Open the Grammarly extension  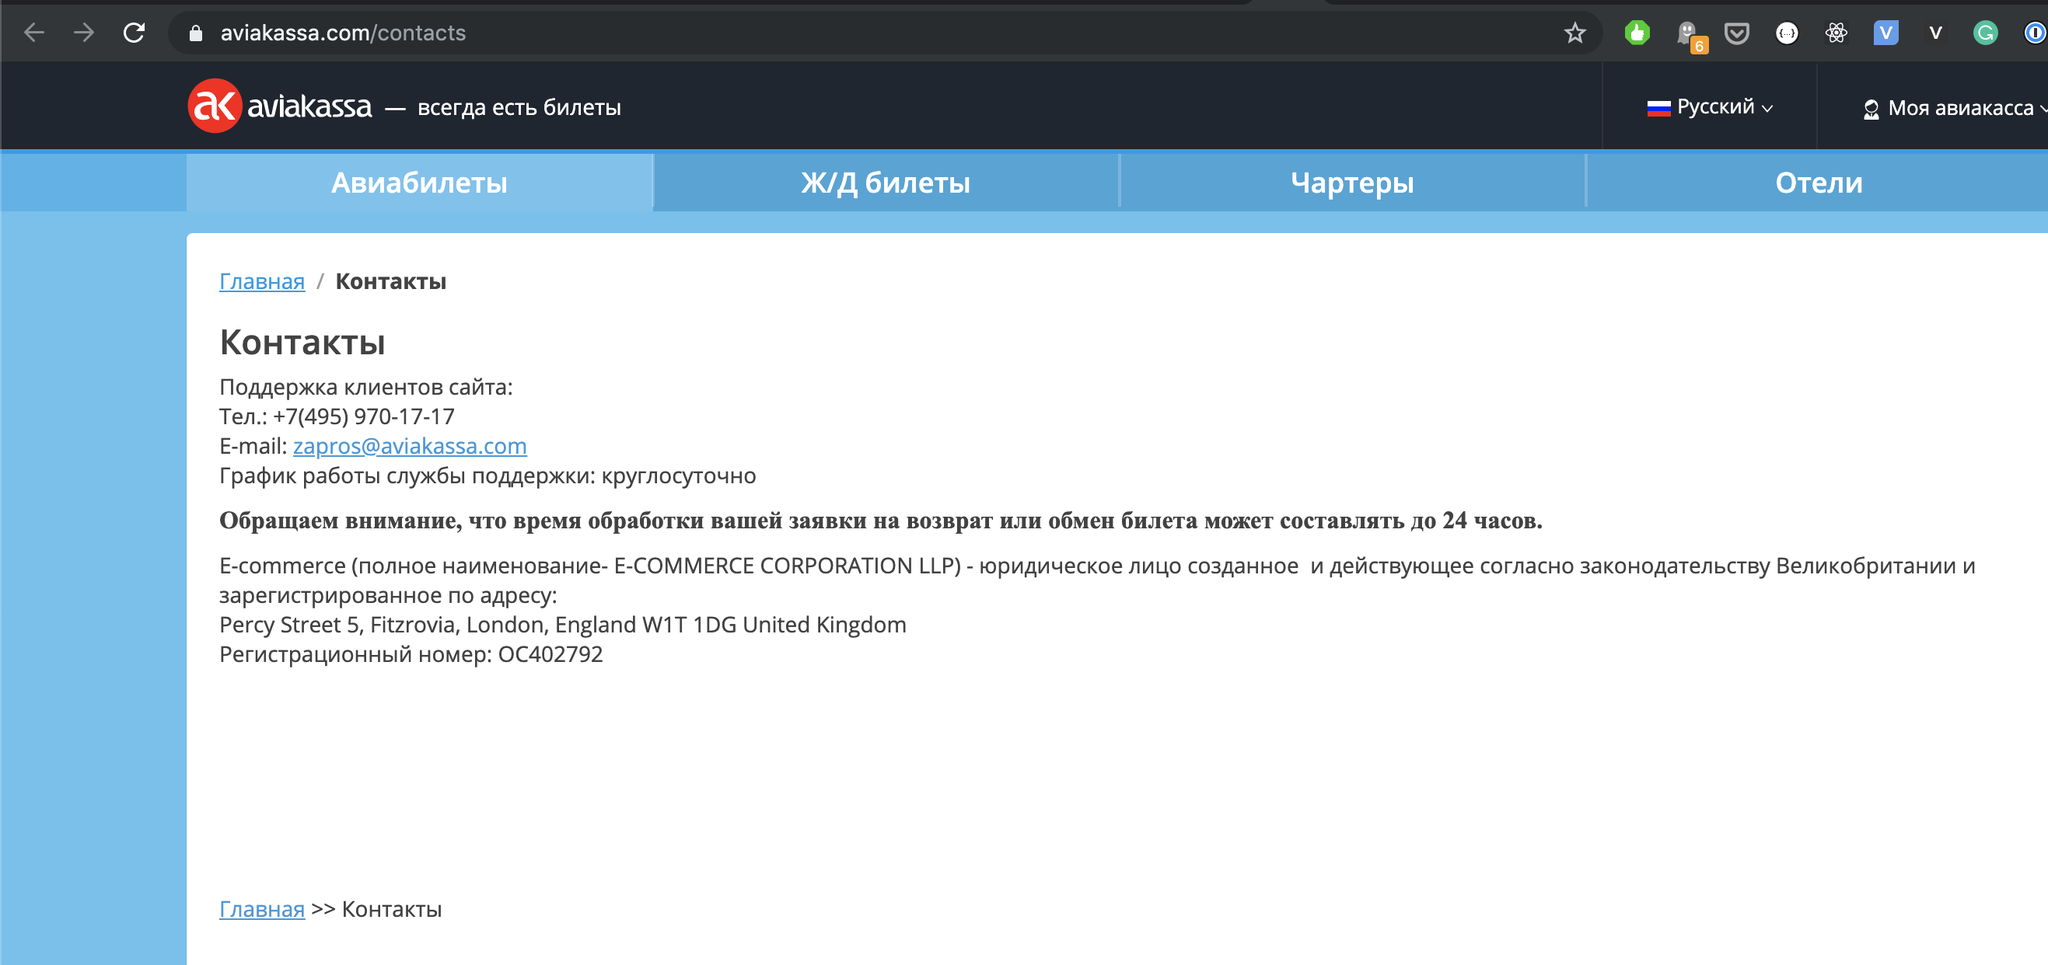1985,33
